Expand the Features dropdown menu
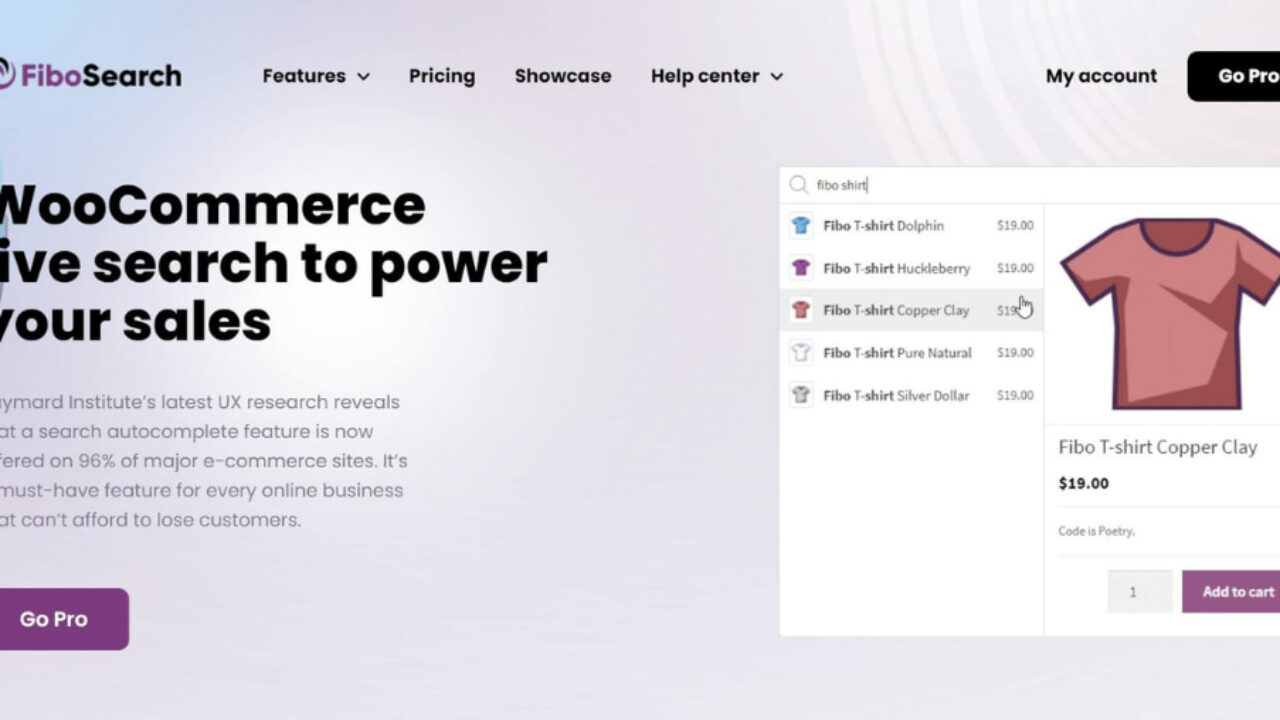Viewport: 1280px width, 720px height. [316, 76]
